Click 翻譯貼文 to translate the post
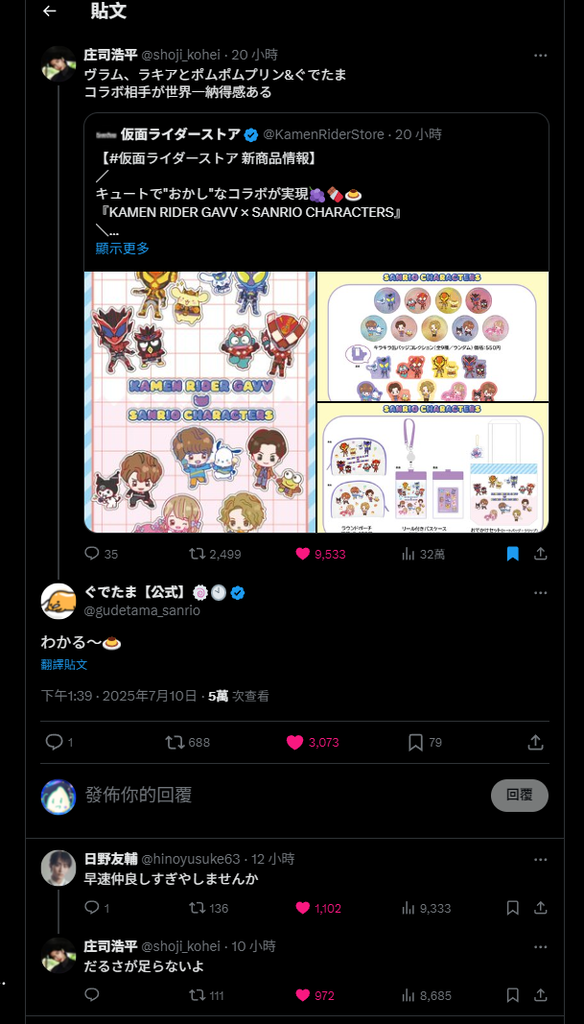Image resolution: width=584 pixels, height=1024 pixels. tap(64, 665)
